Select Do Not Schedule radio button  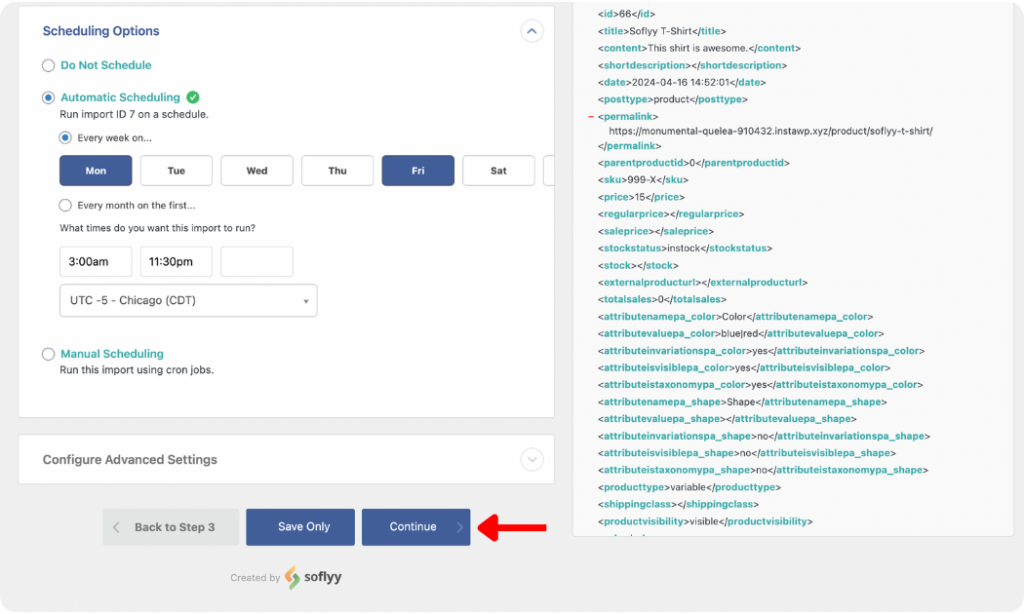[48, 65]
